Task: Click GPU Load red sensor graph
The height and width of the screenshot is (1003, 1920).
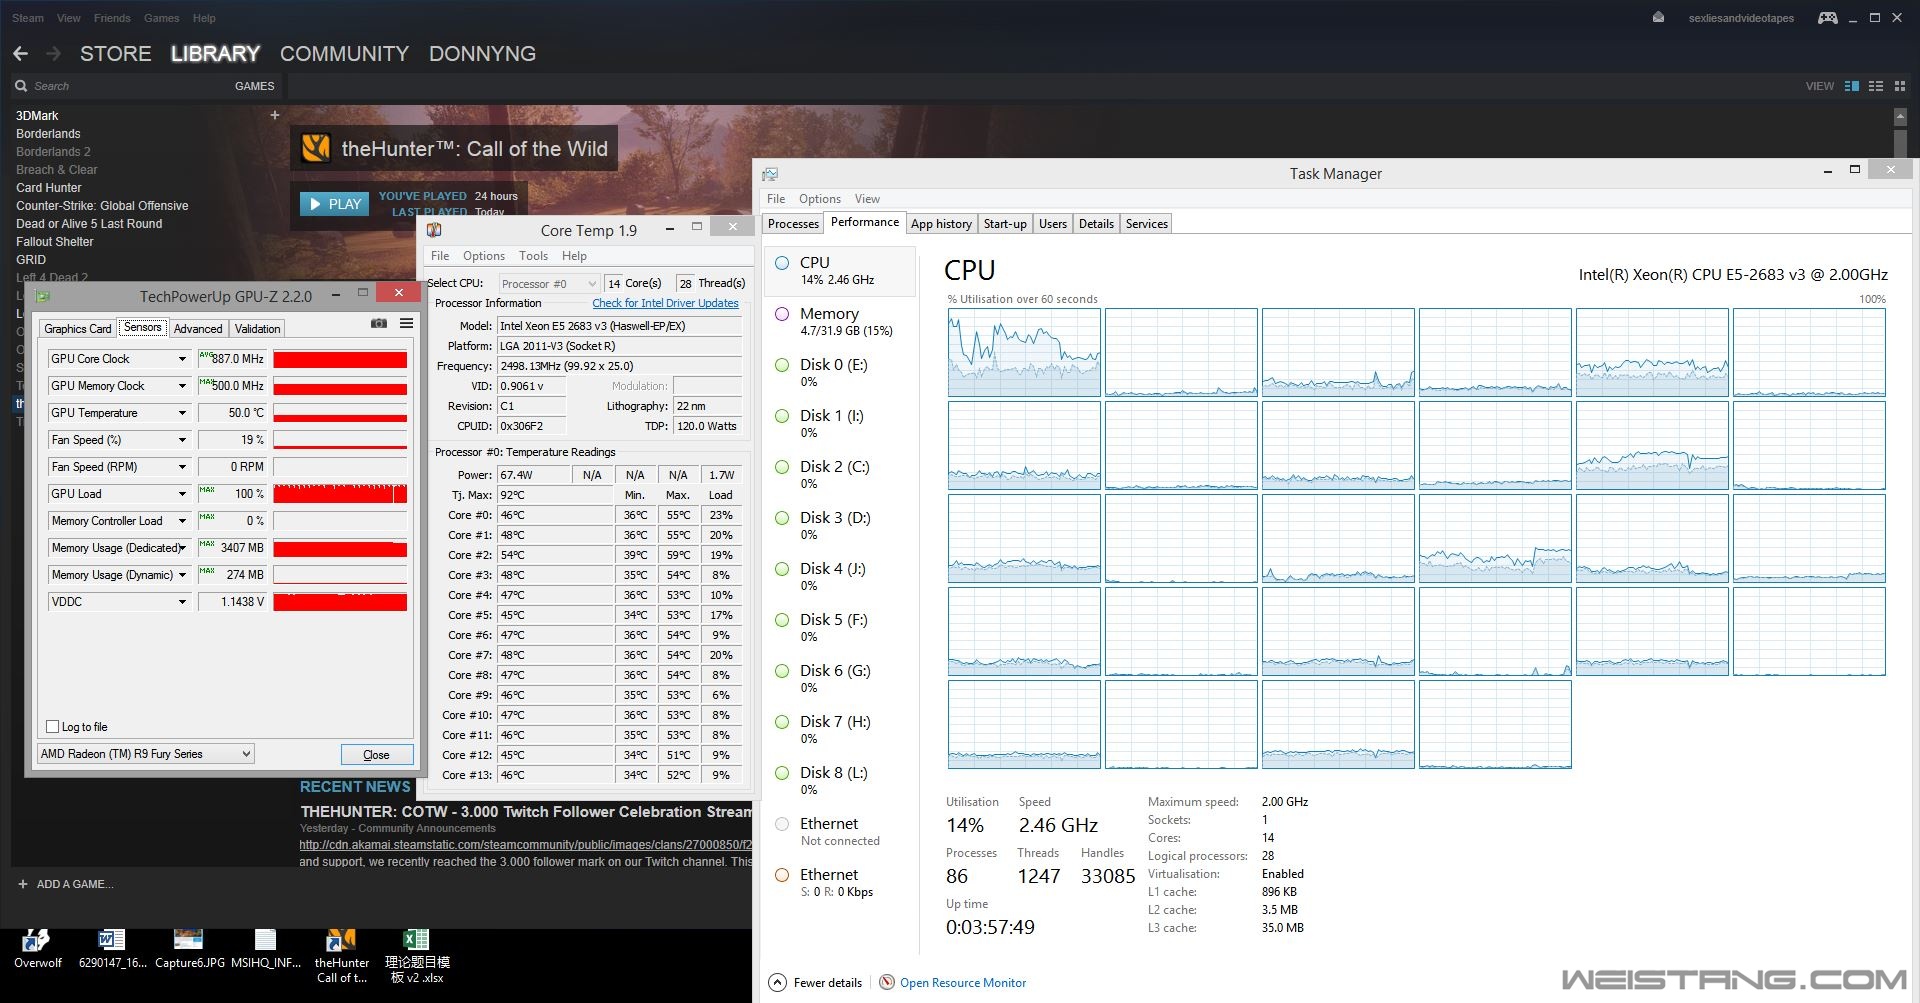Action: 340,494
